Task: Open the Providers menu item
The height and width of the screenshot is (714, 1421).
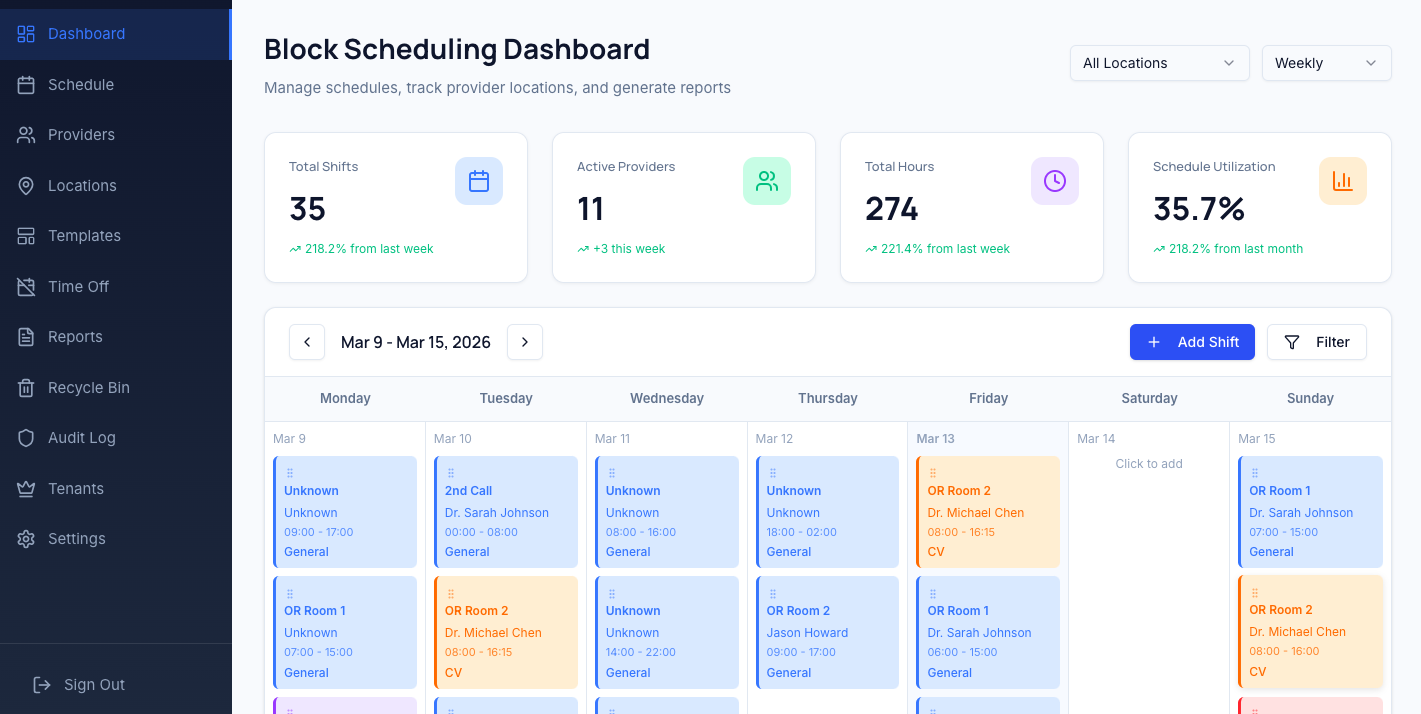Action: point(116,135)
